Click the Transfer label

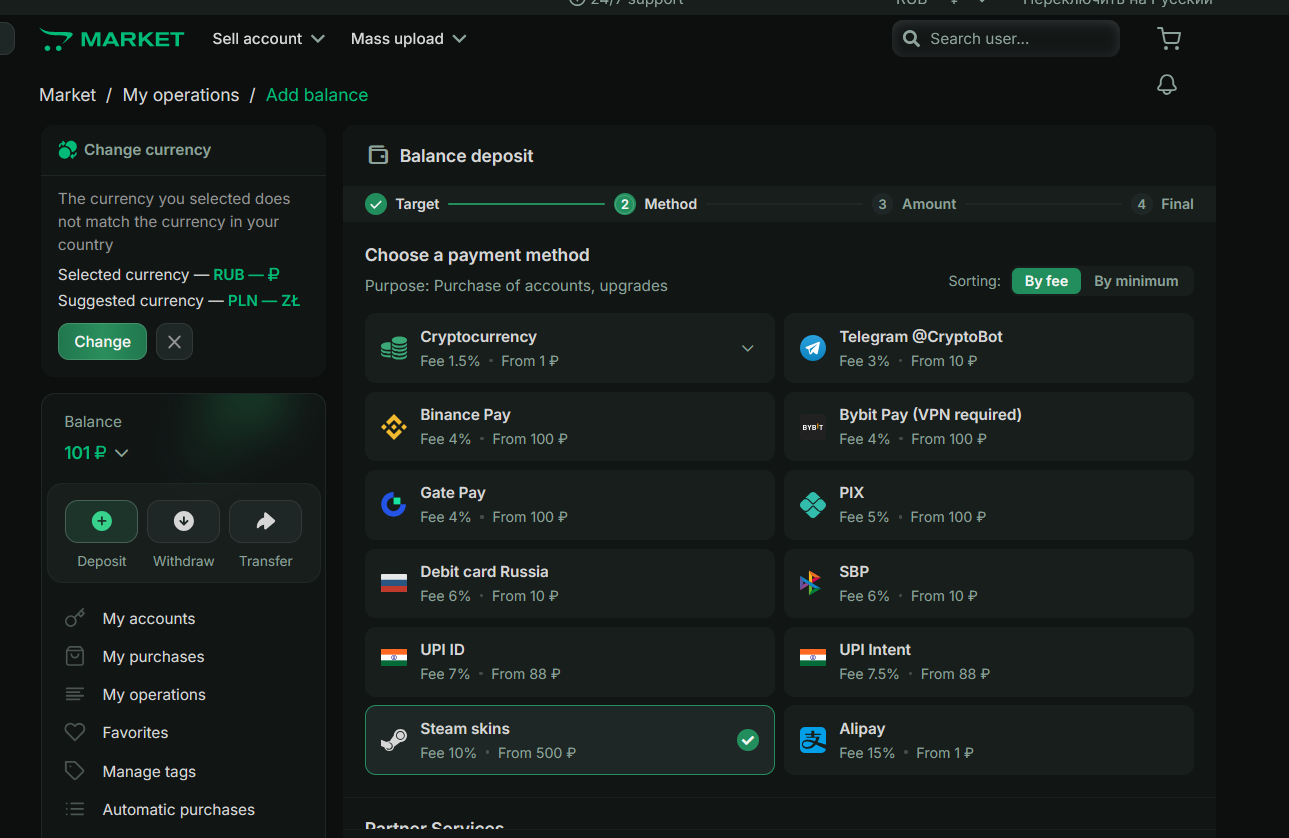pos(266,561)
